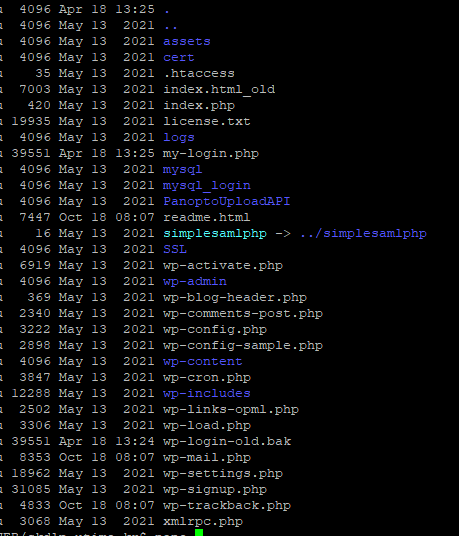
Task: Select the index.php file name
Action: [199, 106]
